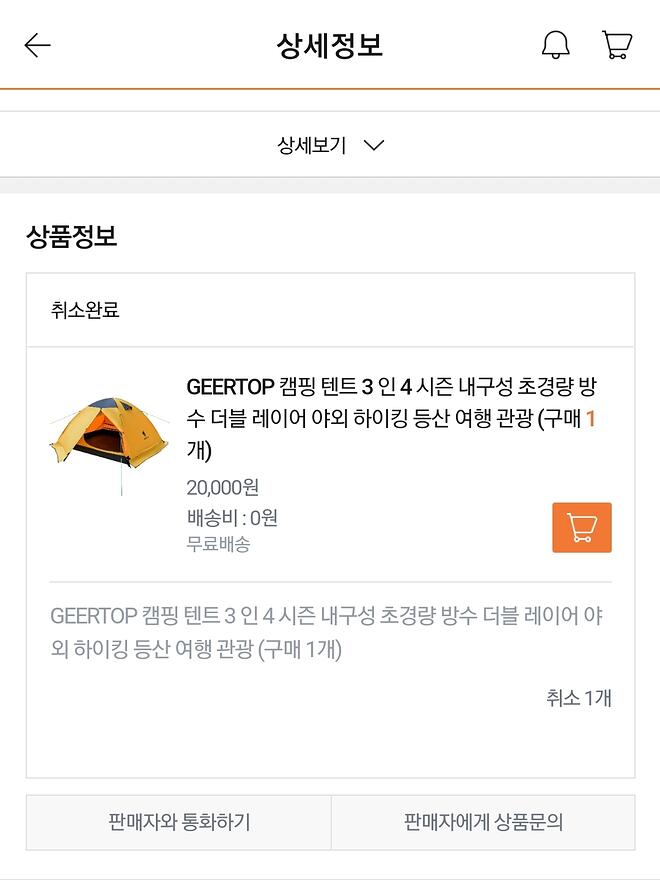
Task: Open the shopping cart in the header
Action: pos(617,46)
